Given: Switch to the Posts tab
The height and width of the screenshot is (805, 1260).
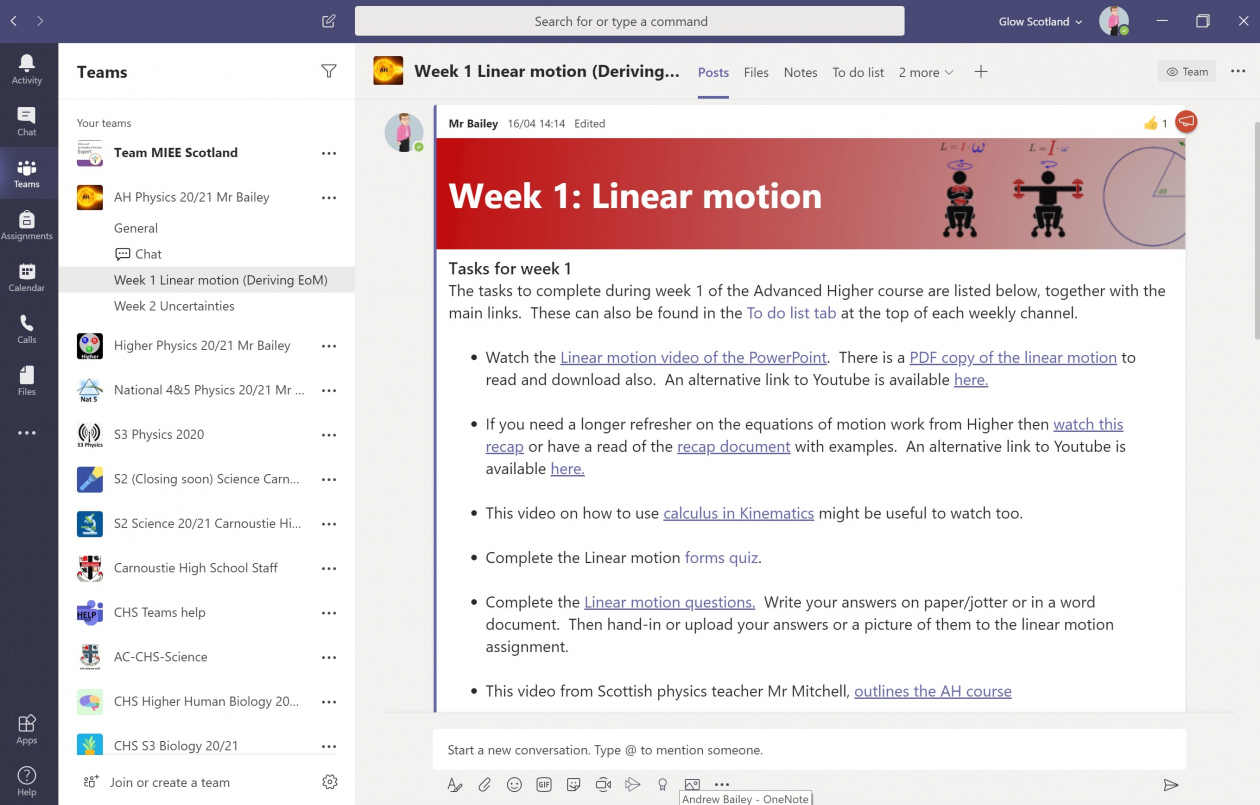Looking at the screenshot, I should pyautogui.click(x=713, y=72).
